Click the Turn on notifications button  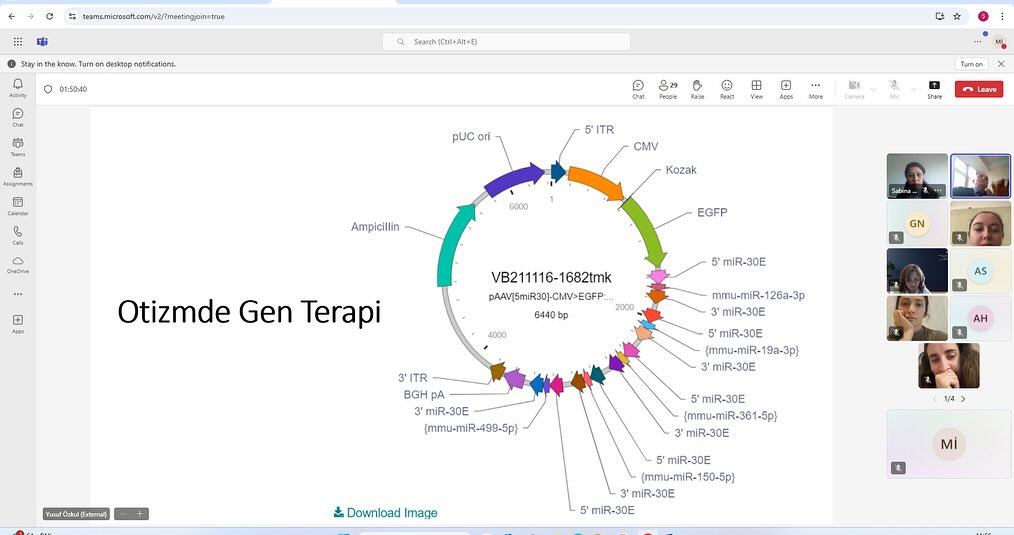(971, 64)
